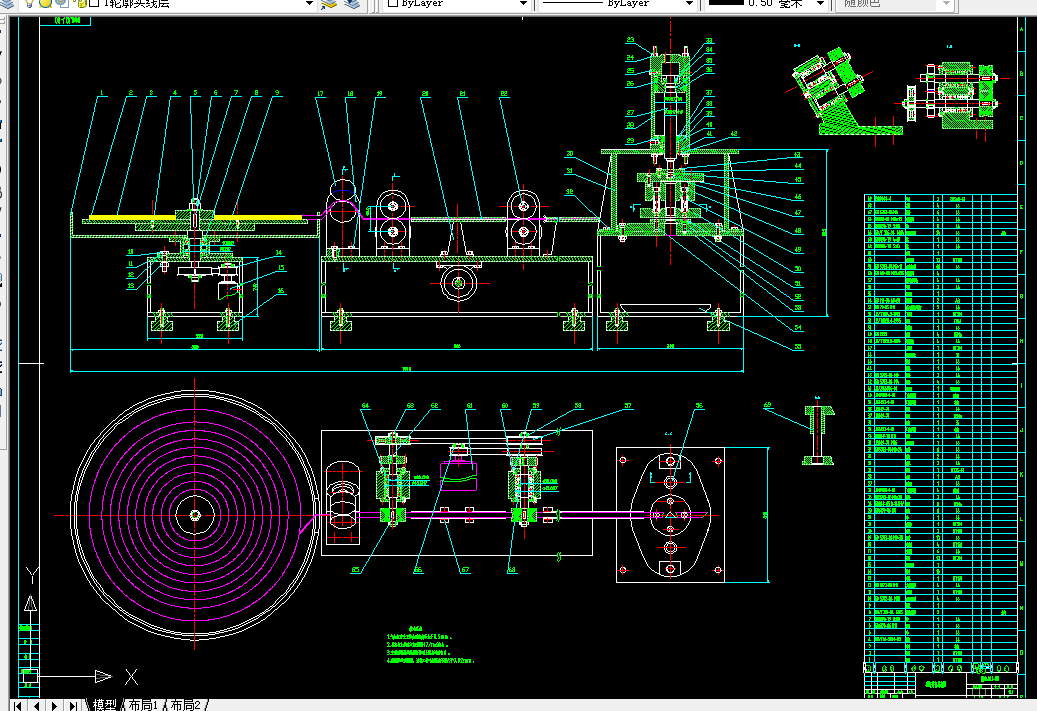Open the 0.50 lineweight dropdown

click(x=821, y=3)
